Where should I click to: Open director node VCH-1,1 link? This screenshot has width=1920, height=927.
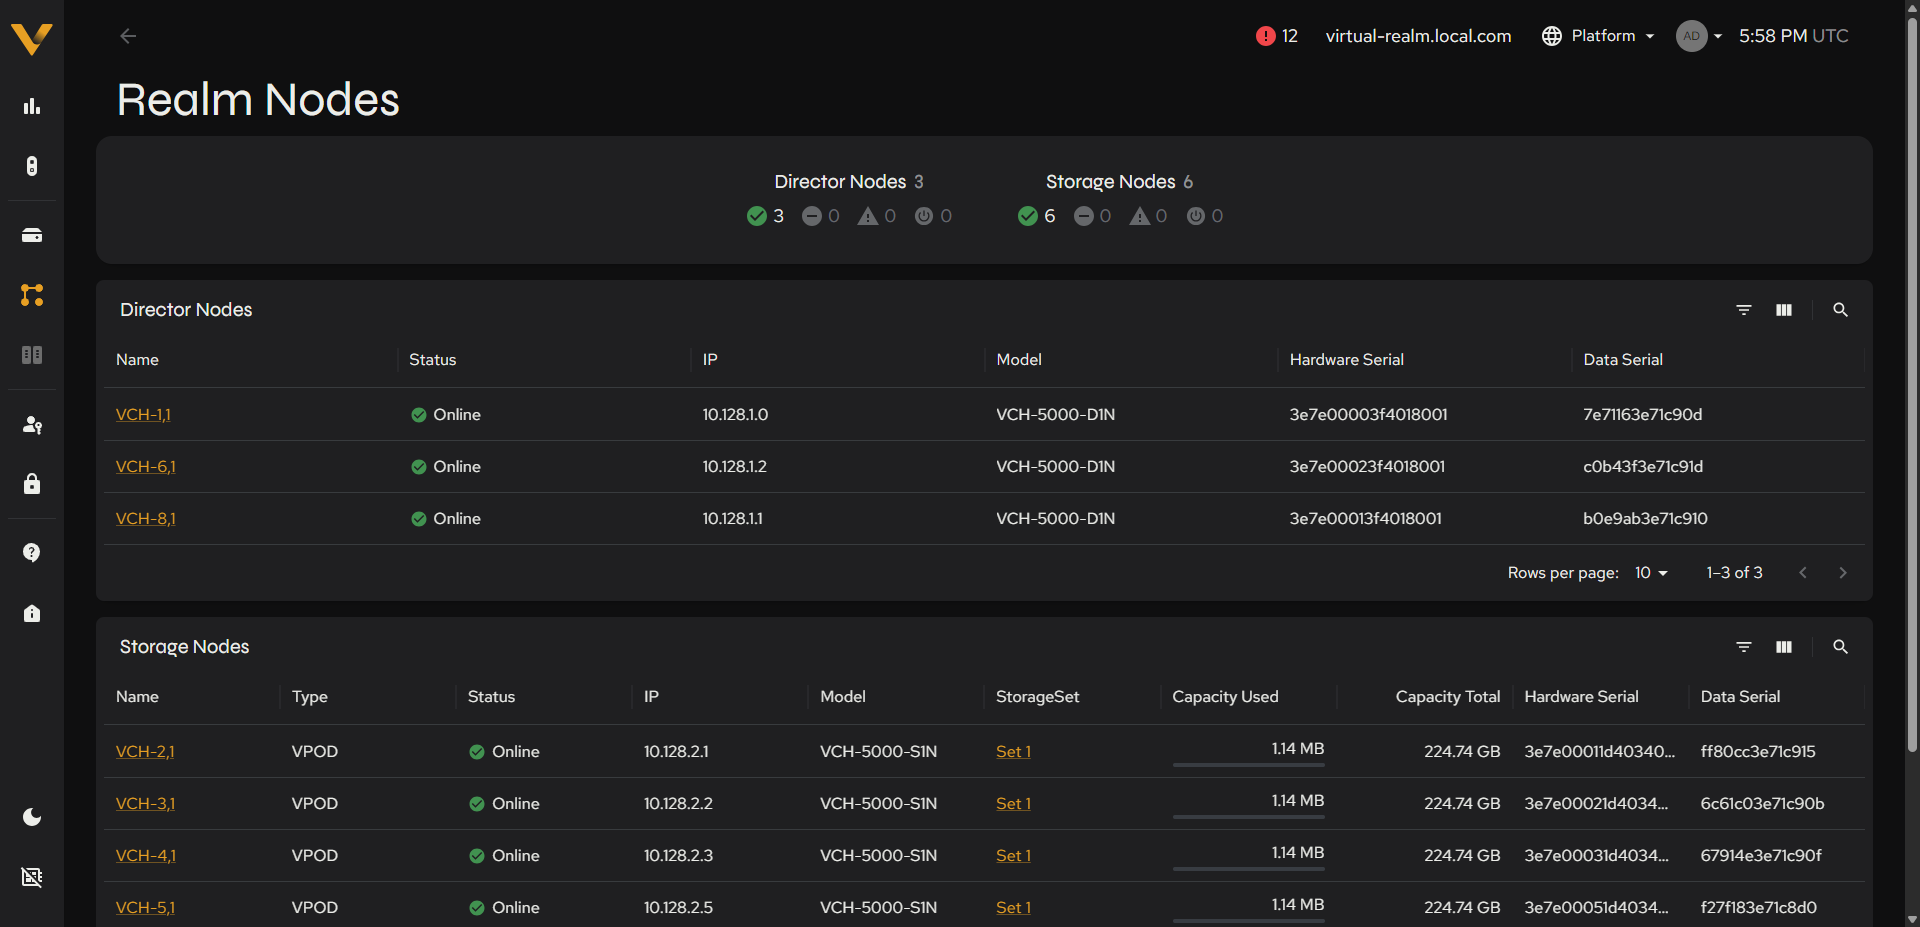[143, 415]
